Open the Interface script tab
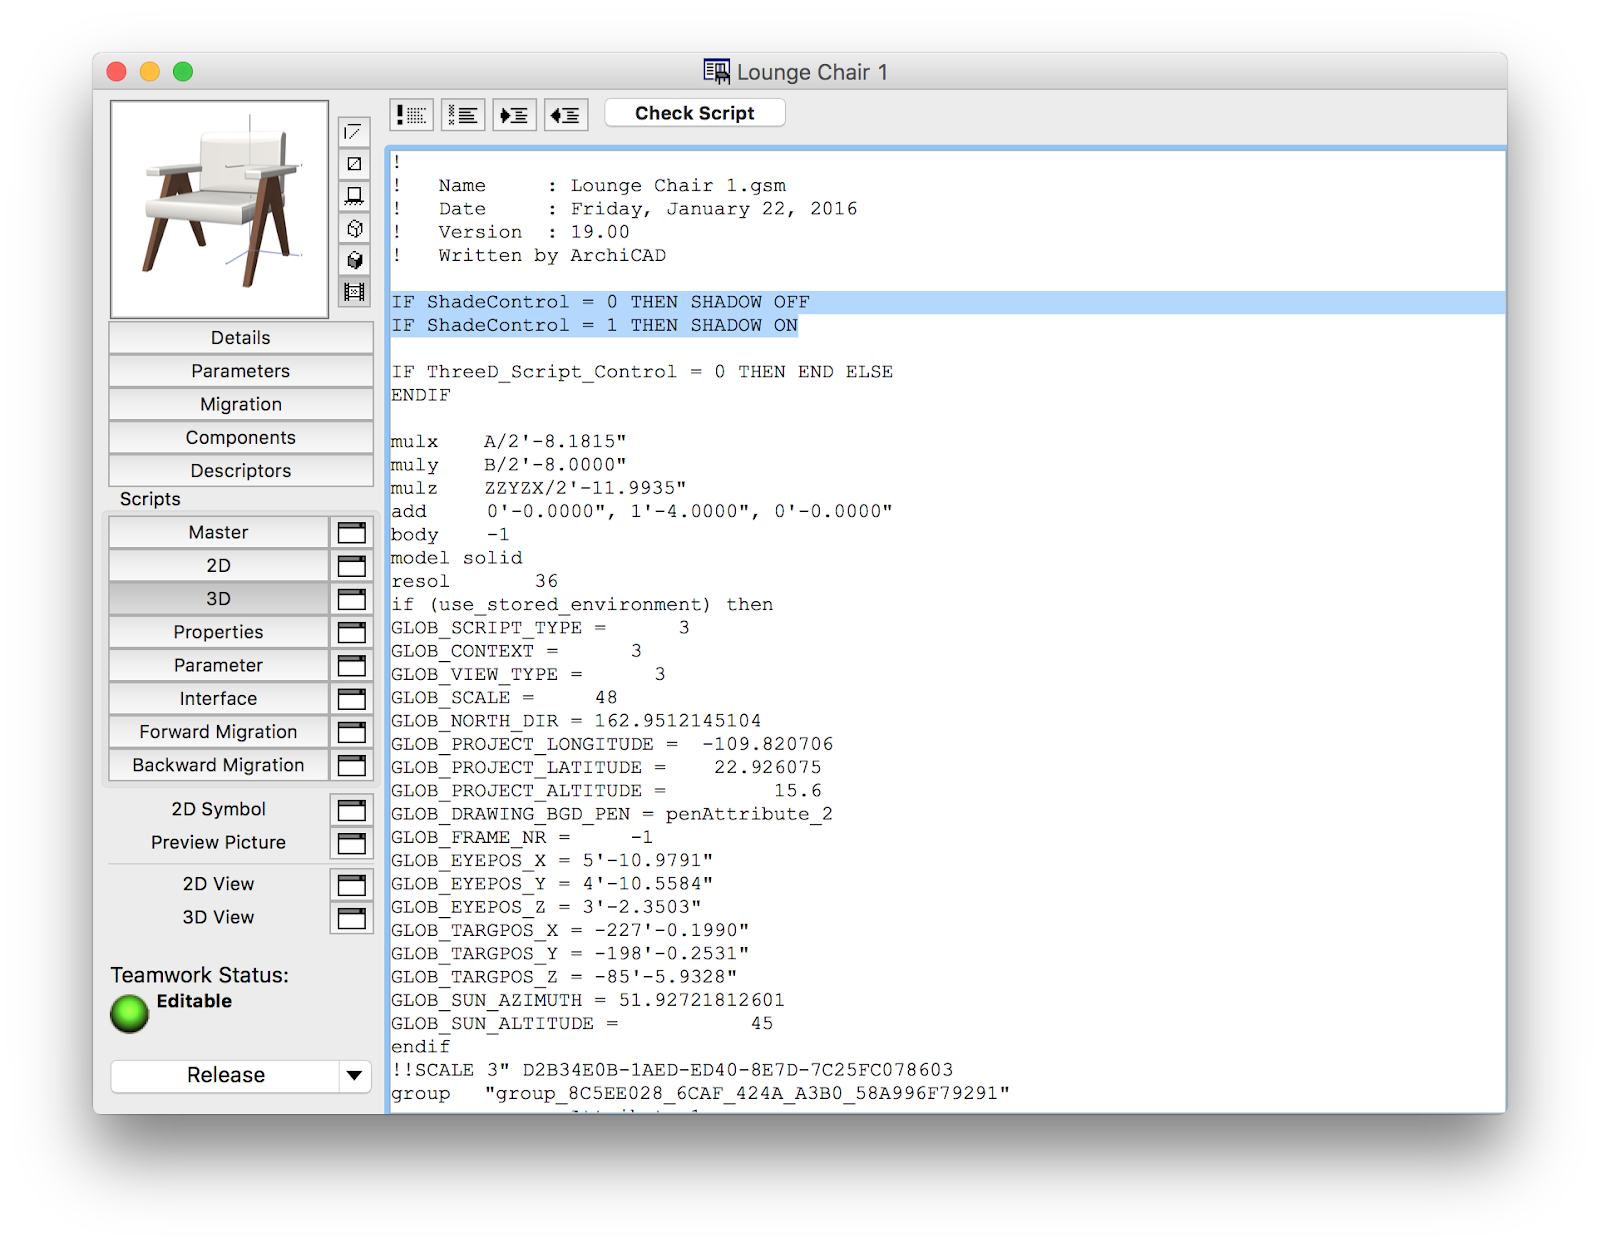This screenshot has height=1247, width=1600. (x=218, y=699)
